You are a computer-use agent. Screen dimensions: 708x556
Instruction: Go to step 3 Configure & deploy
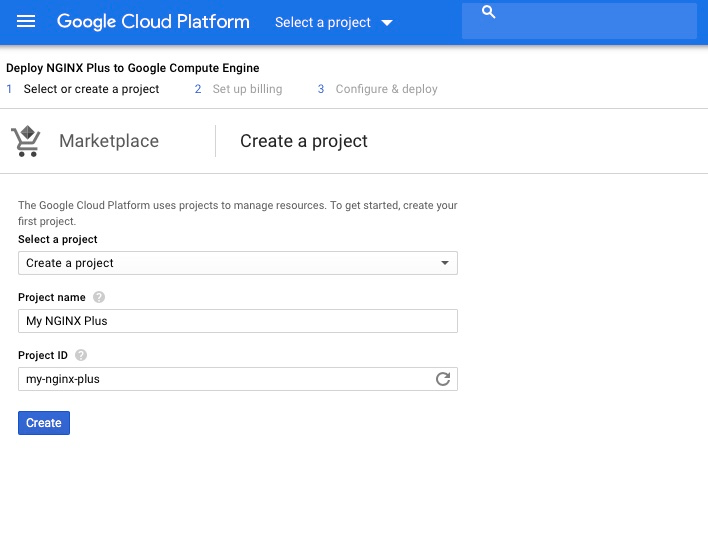tap(377, 89)
